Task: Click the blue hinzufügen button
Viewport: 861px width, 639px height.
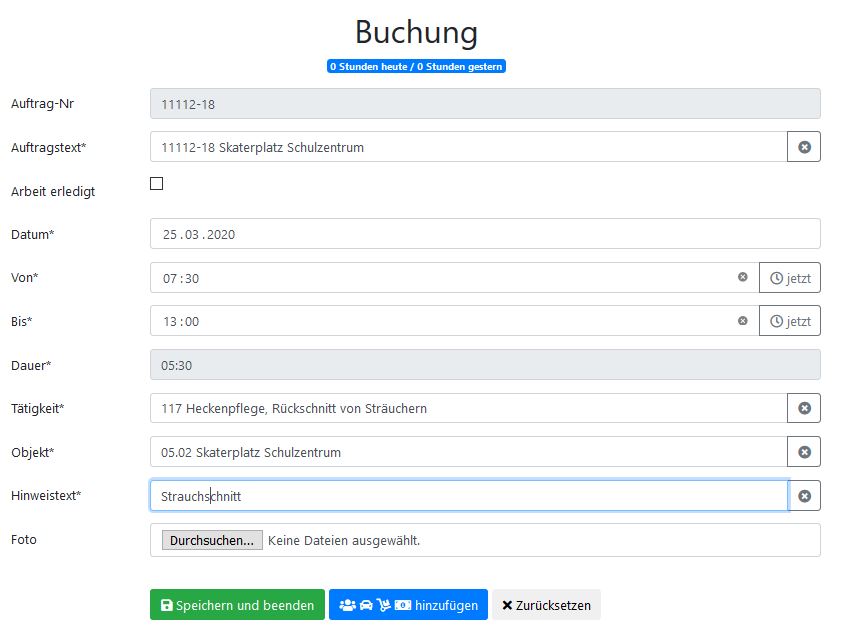Action: tap(408, 605)
